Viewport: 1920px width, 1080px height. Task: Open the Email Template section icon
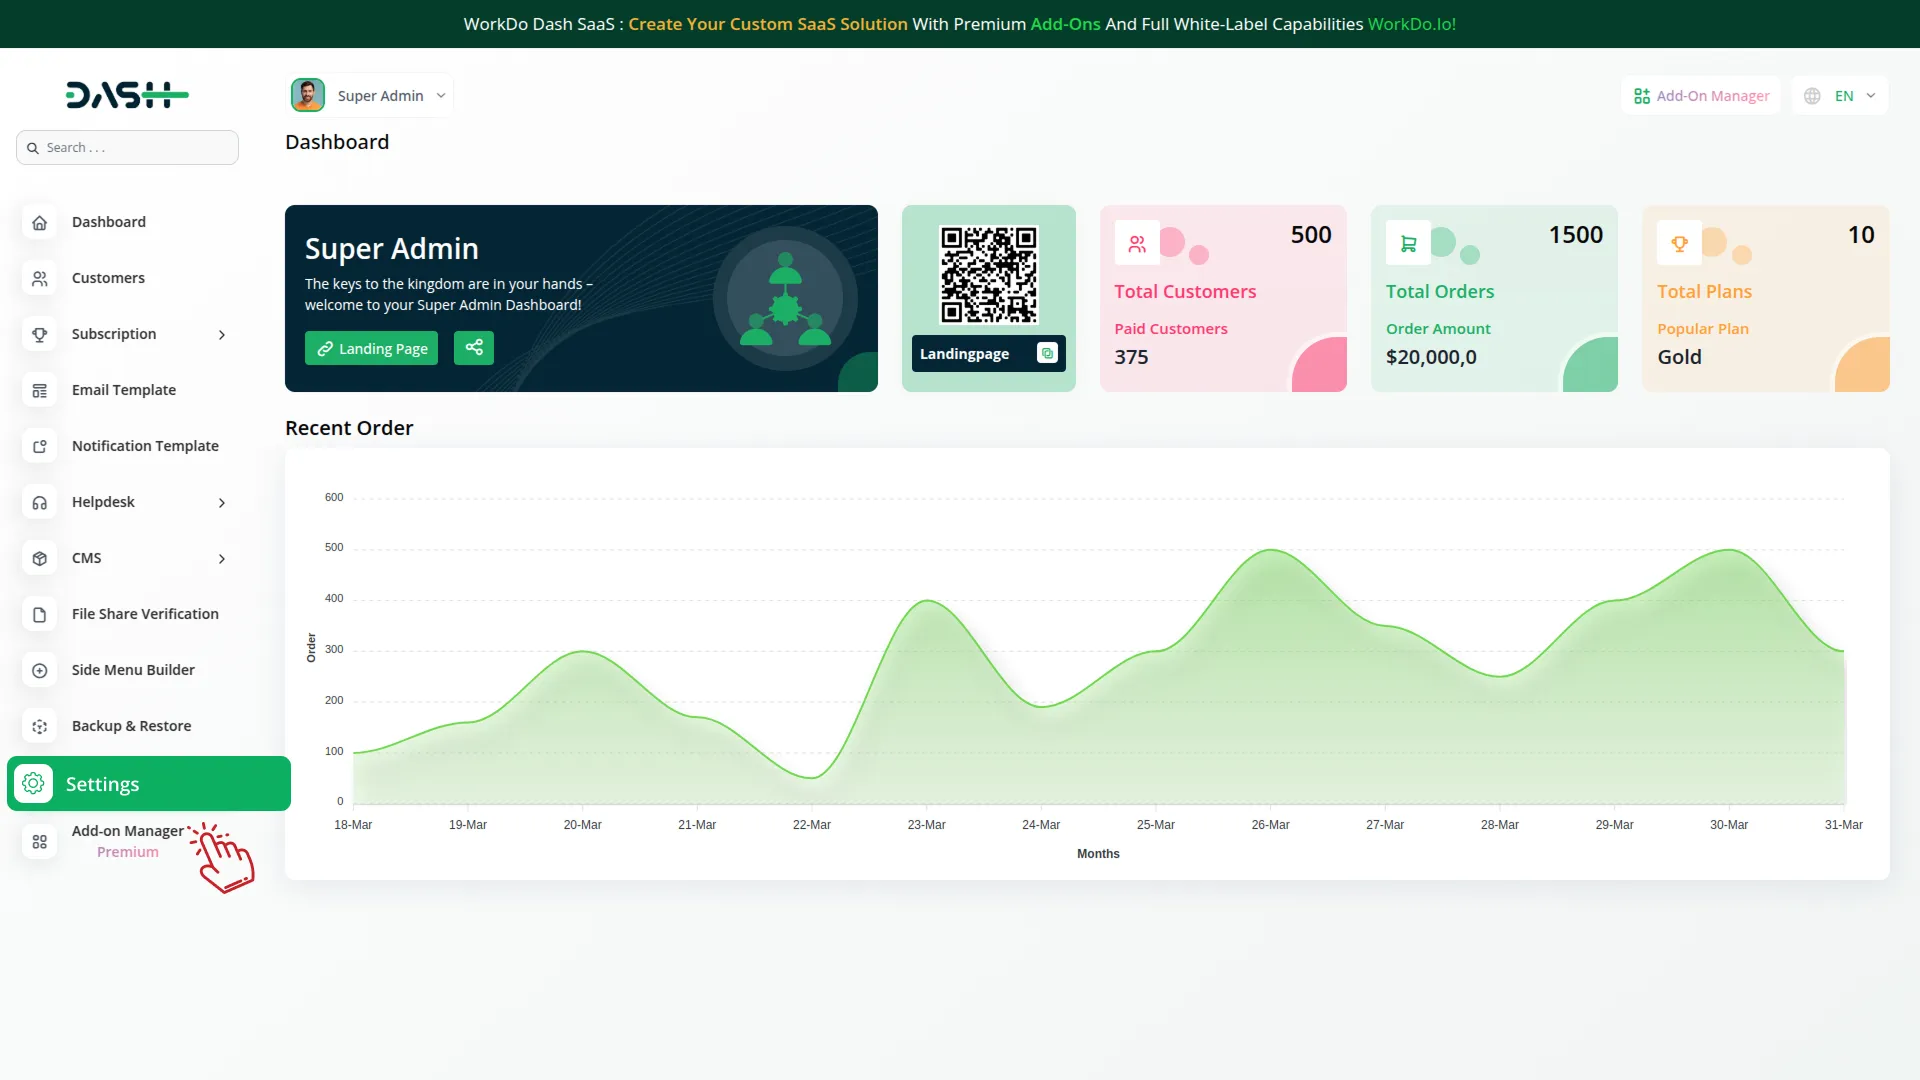[39, 390]
